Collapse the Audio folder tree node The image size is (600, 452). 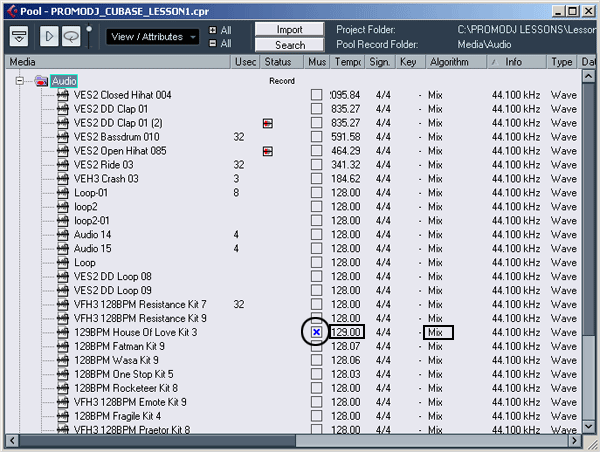click(20, 81)
